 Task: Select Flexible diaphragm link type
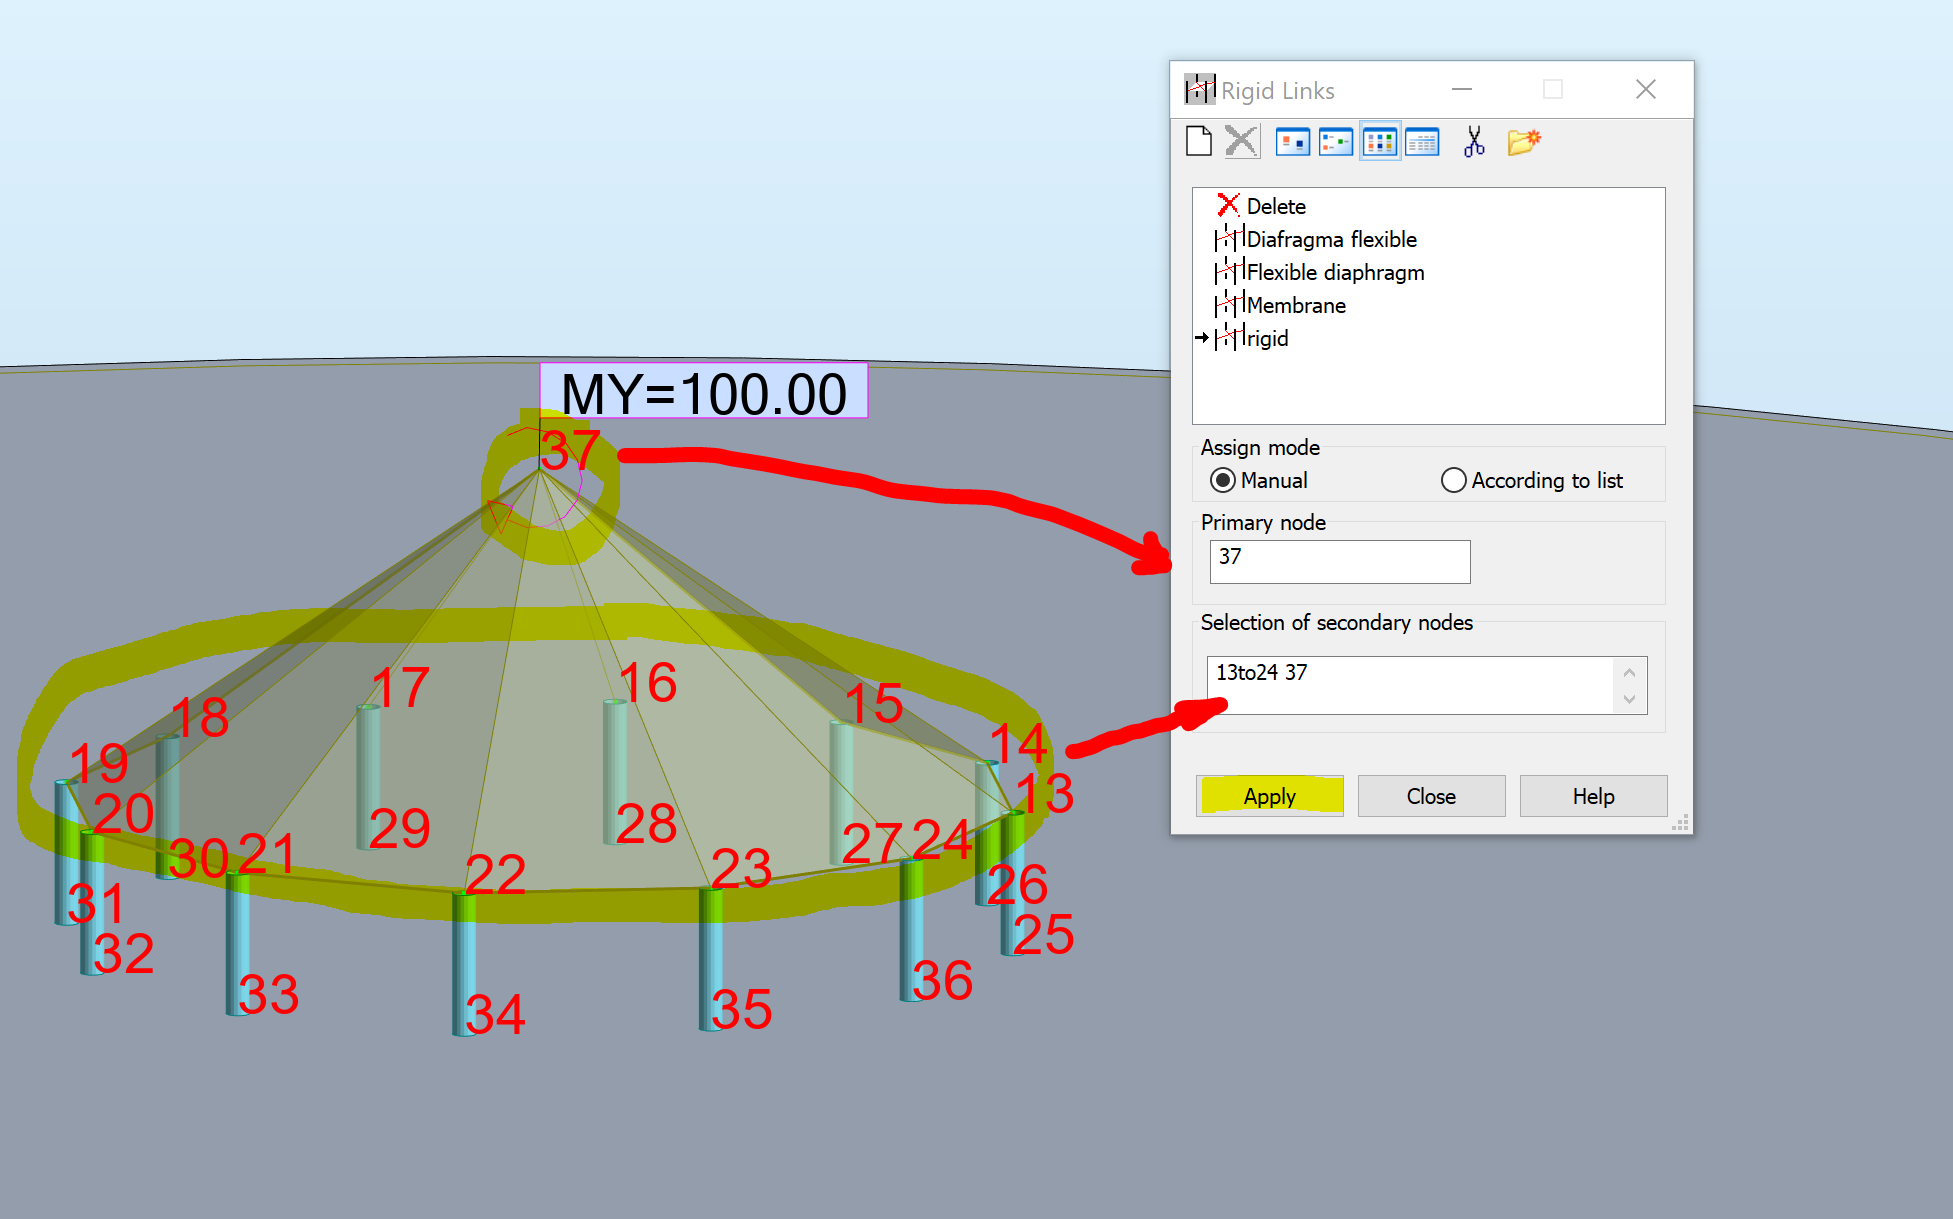point(1334,272)
